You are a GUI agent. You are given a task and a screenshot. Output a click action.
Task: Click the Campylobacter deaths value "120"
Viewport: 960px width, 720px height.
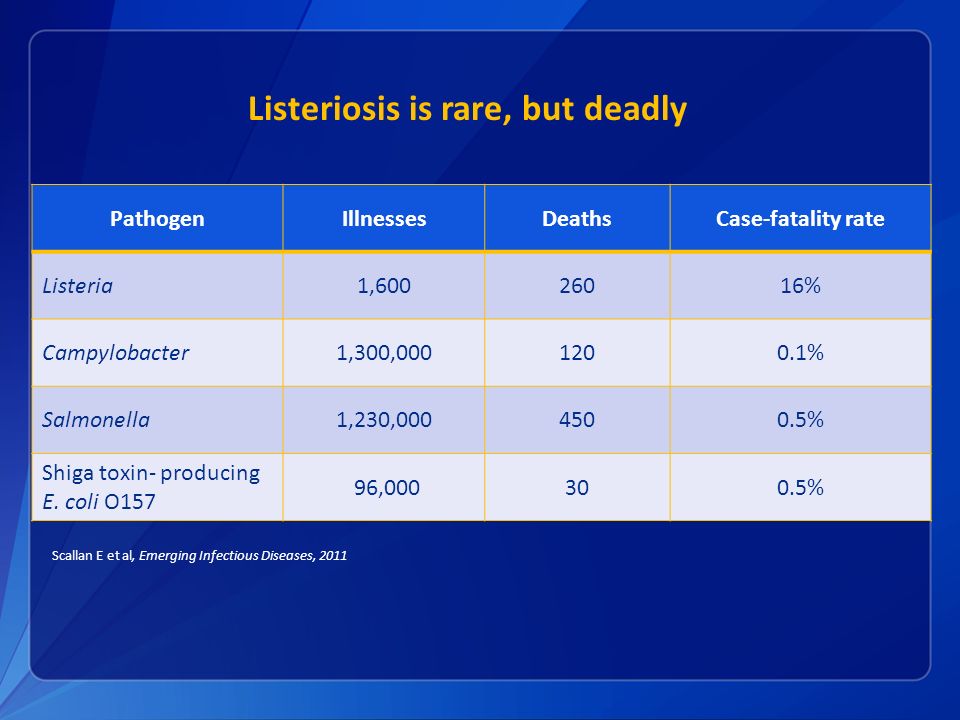pyautogui.click(x=577, y=353)
